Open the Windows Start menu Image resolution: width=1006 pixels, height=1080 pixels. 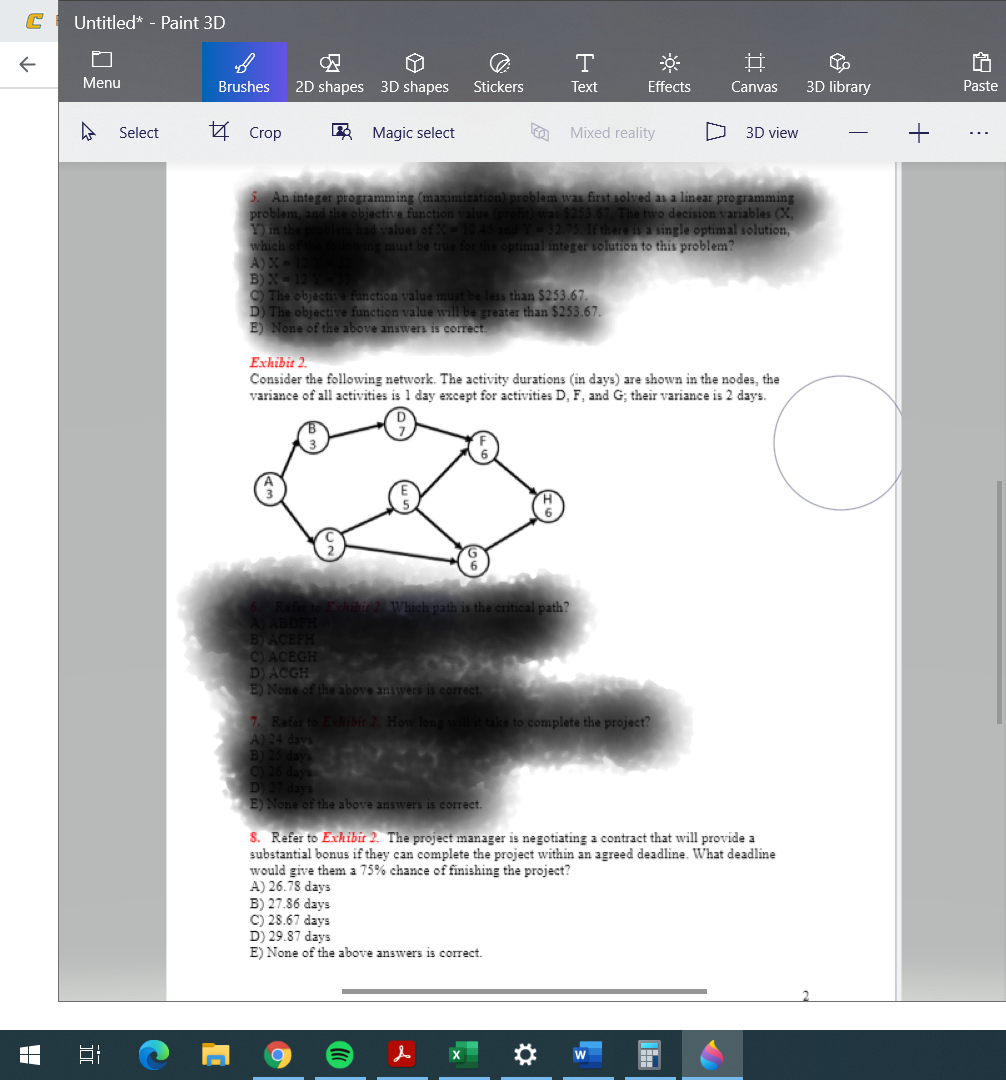pyautogui.click(x=29, y=1055)
